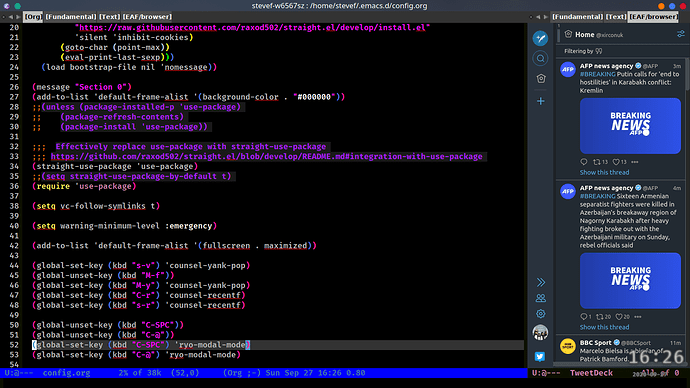690x388 pixels.
Task: Show thread for Armenian fighters tweet
Action: [x=604, y=327]
